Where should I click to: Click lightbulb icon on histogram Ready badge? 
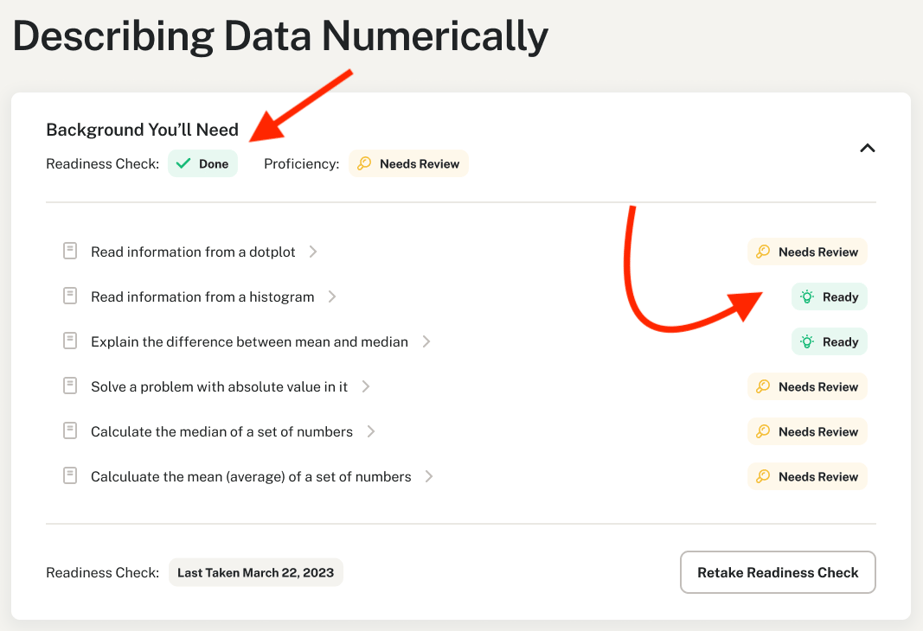click(807, 297)
